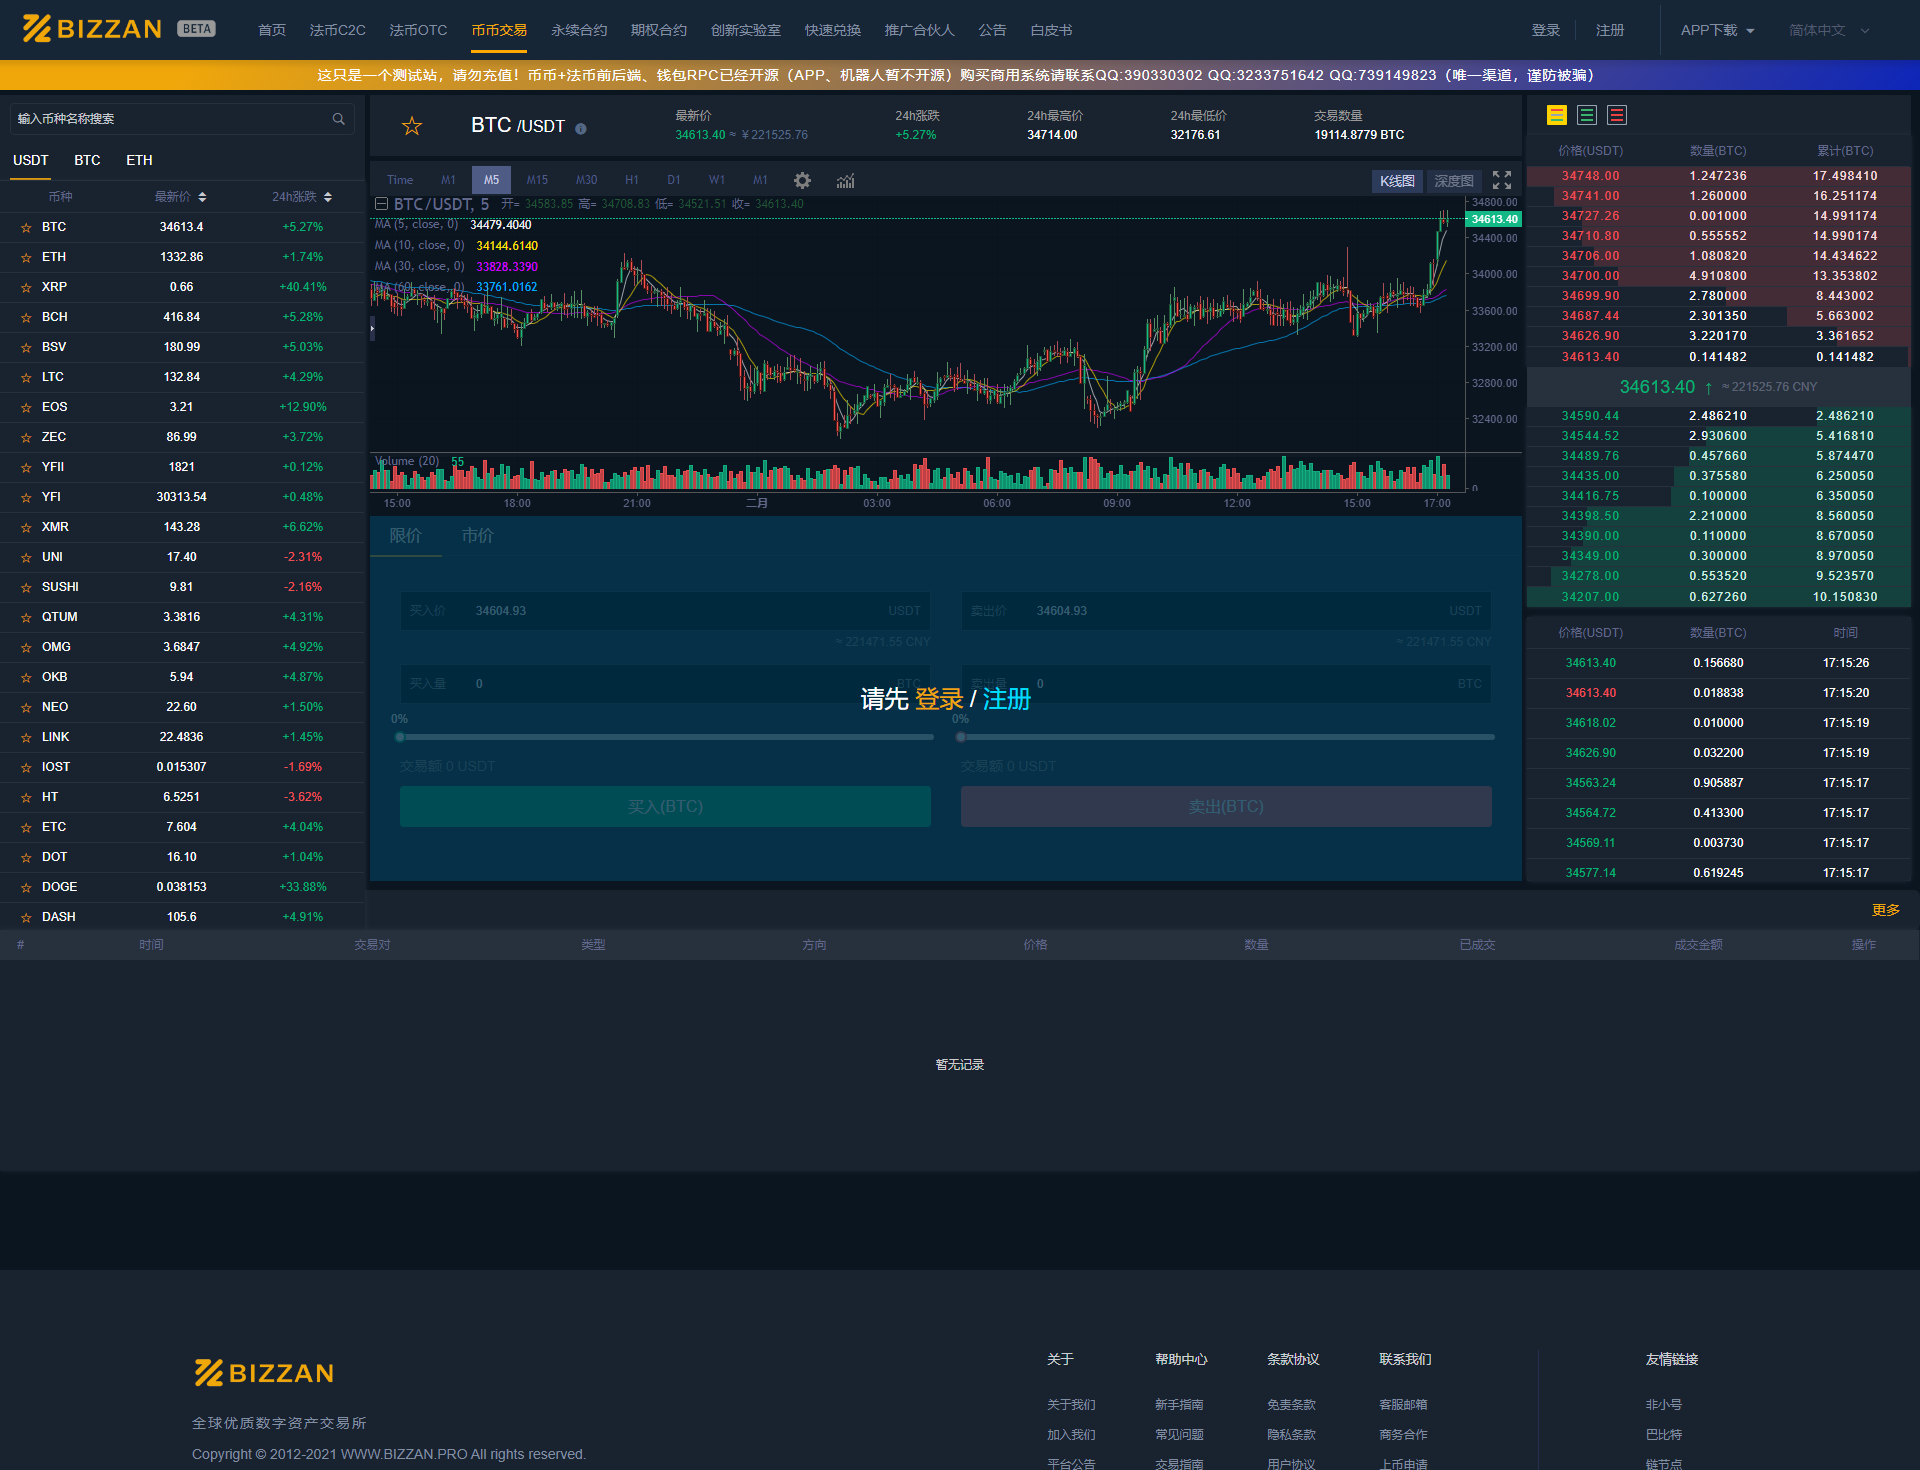Switch to K线图 chart view
The height and width of the screenshot is (1470, 1920).
[x=1397, y=181]
